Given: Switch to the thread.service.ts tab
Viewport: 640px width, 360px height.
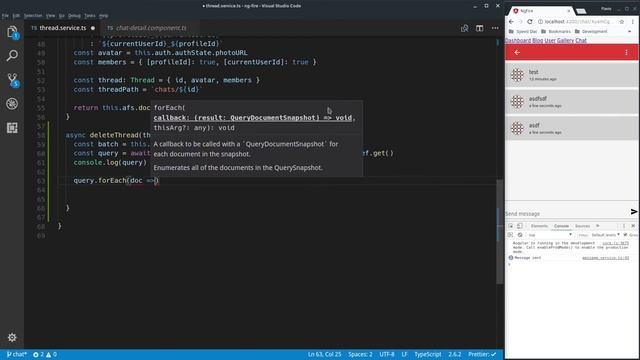Looking at the screenshot, I should click(63, 28).
